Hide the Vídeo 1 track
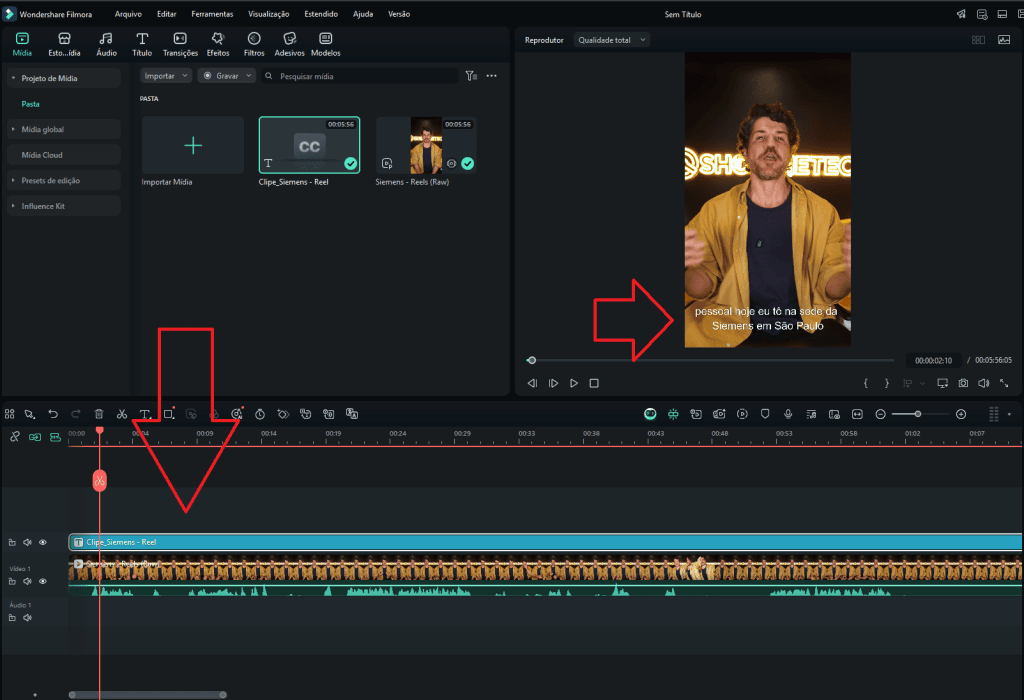 coord(42,581)
